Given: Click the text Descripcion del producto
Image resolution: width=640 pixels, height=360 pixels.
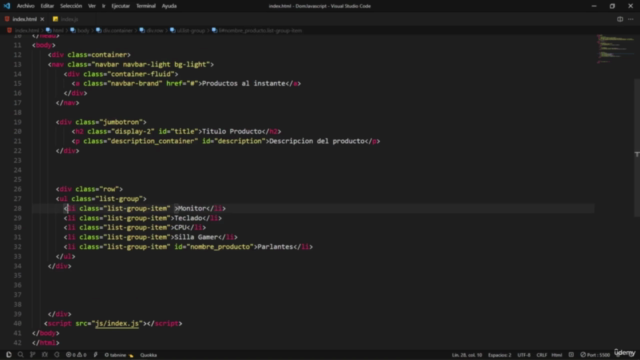Looking at the screenshot, I should [317, 141].
